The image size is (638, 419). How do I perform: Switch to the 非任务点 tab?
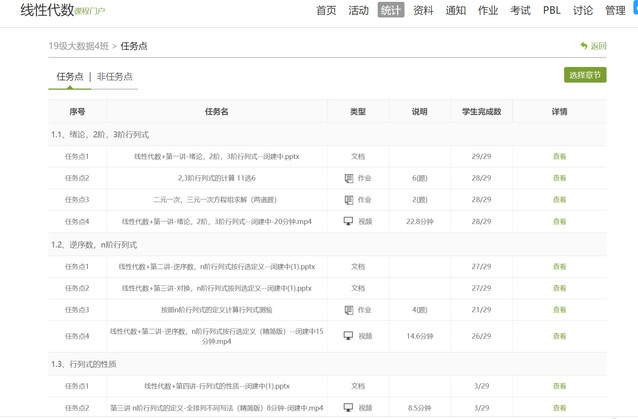[115, 76]
